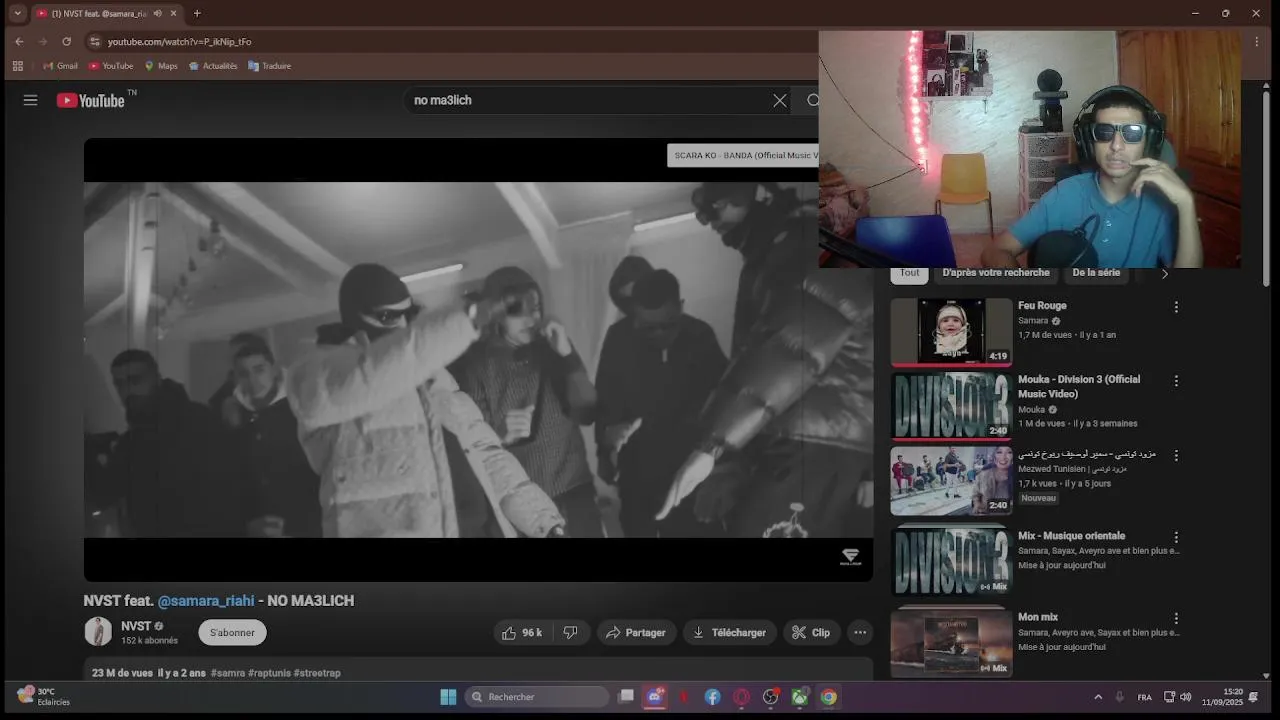Open the Feu Rouge video thumbnail

coord(951,332)
